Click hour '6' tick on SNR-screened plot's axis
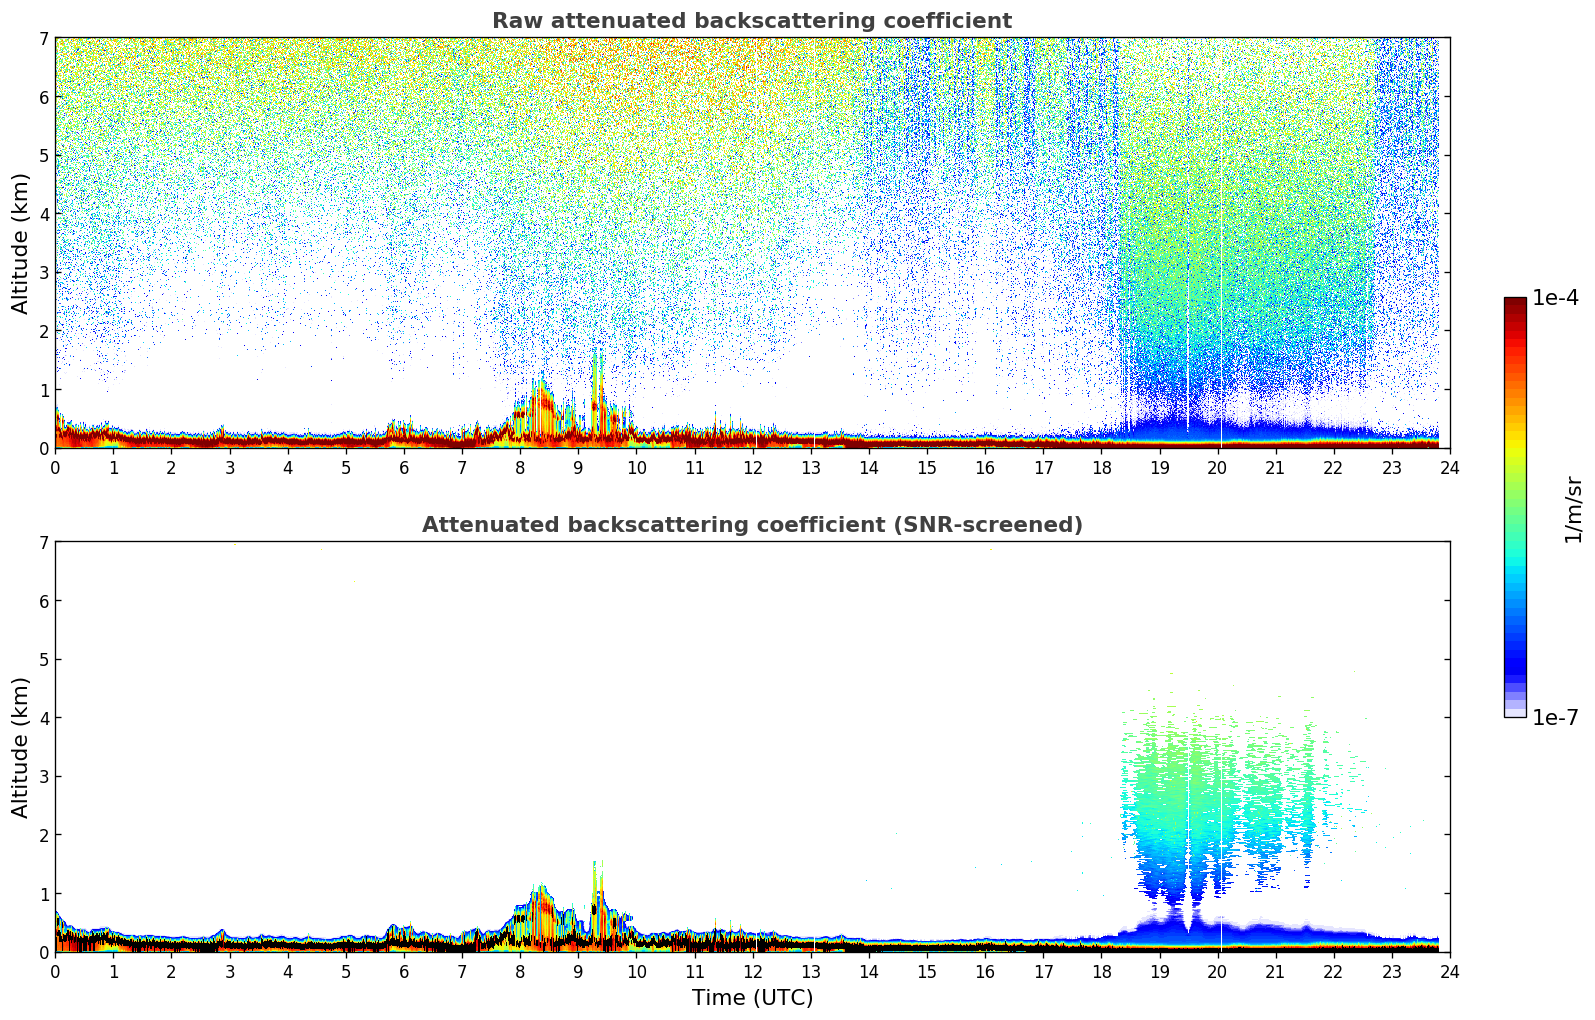Viewport: 1595px width, 1020px height. (x=404, y=972)
